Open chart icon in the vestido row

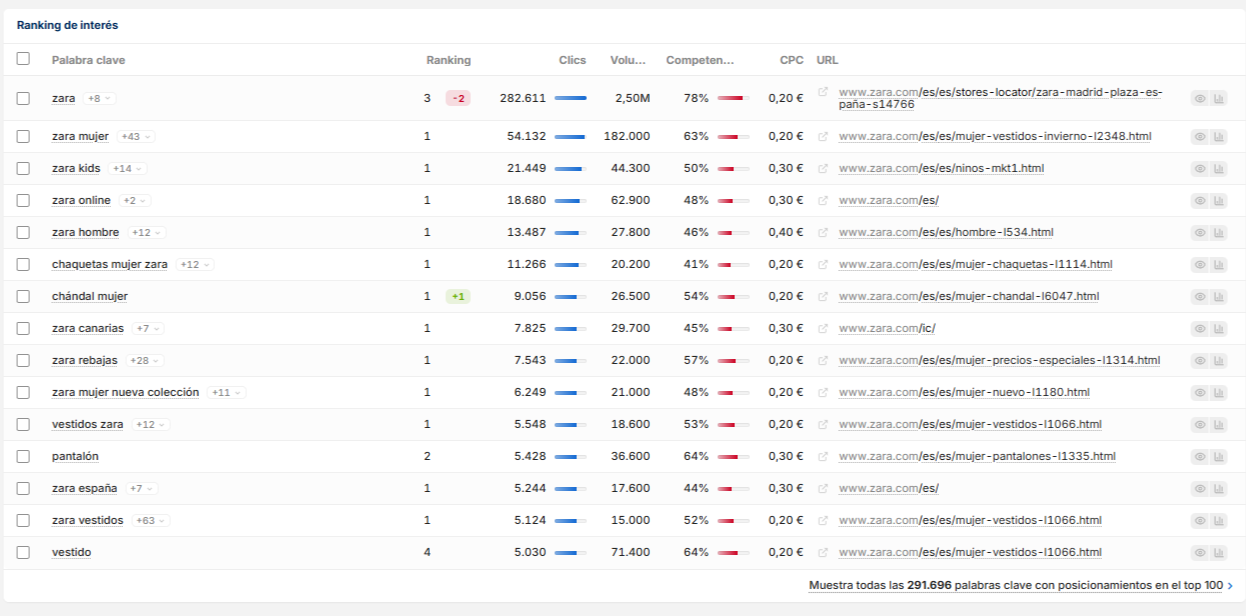pyautogui.click(x=1218, y=552)
